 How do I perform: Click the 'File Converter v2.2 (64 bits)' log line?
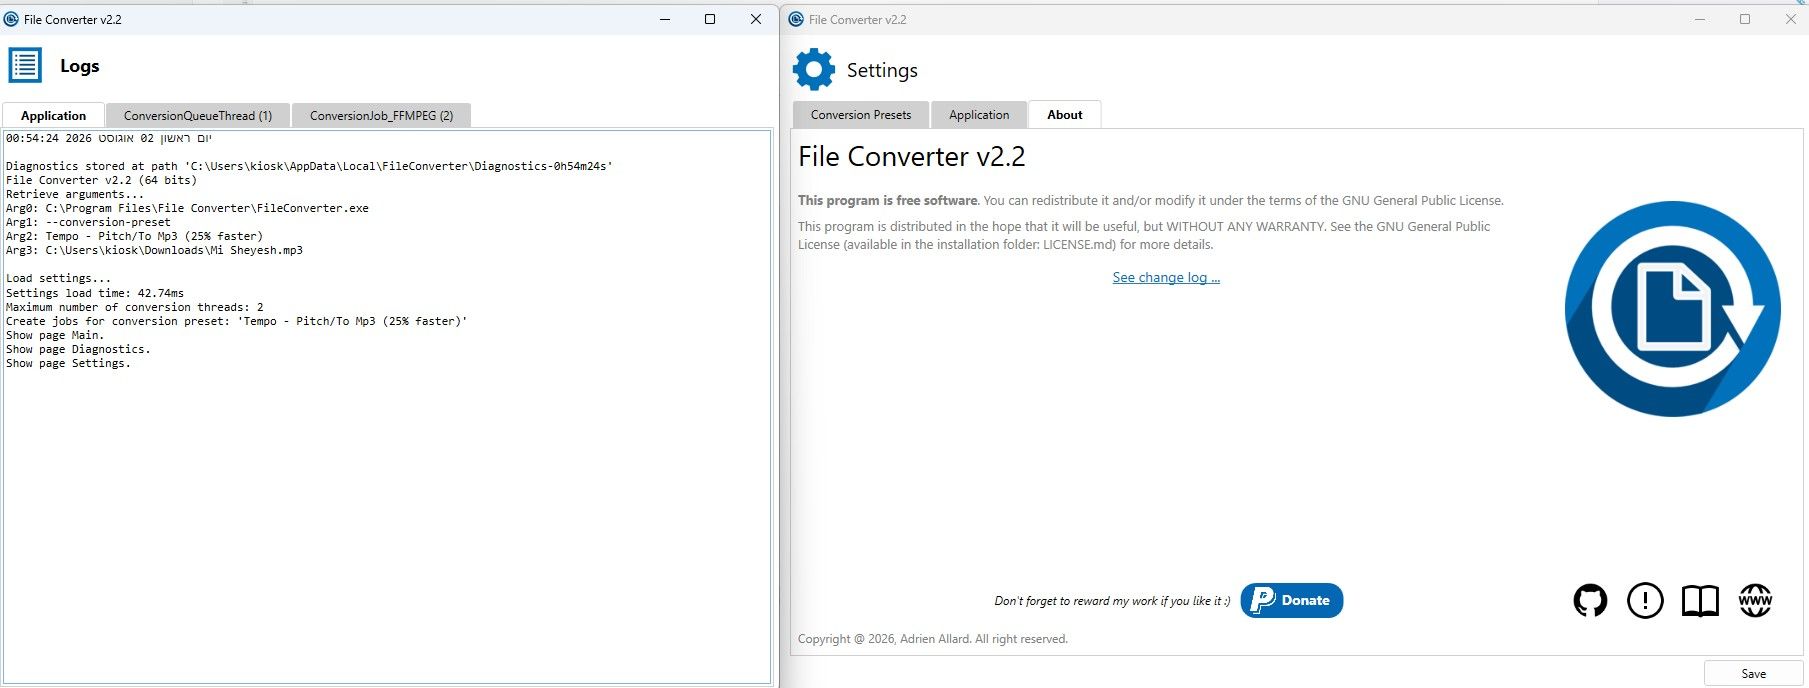tap(101, 180)
